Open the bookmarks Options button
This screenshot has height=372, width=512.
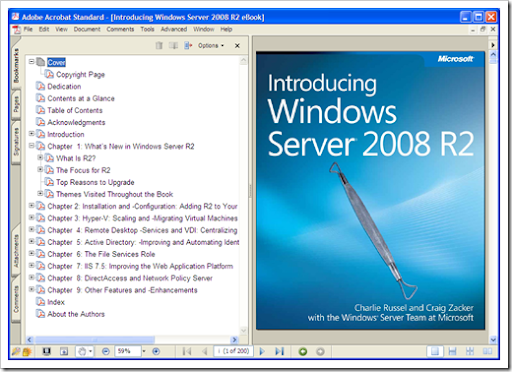(211, 45)
